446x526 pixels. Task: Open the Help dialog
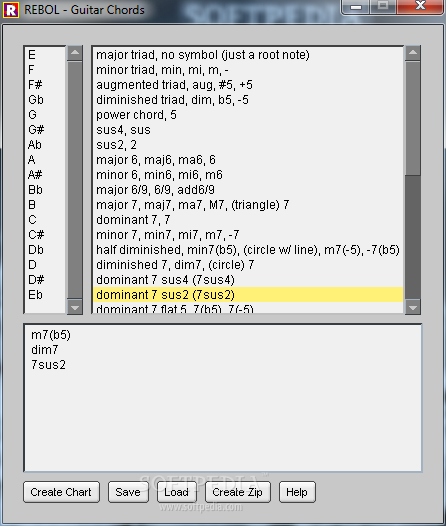pyautogui.click(x=297, y=492)
